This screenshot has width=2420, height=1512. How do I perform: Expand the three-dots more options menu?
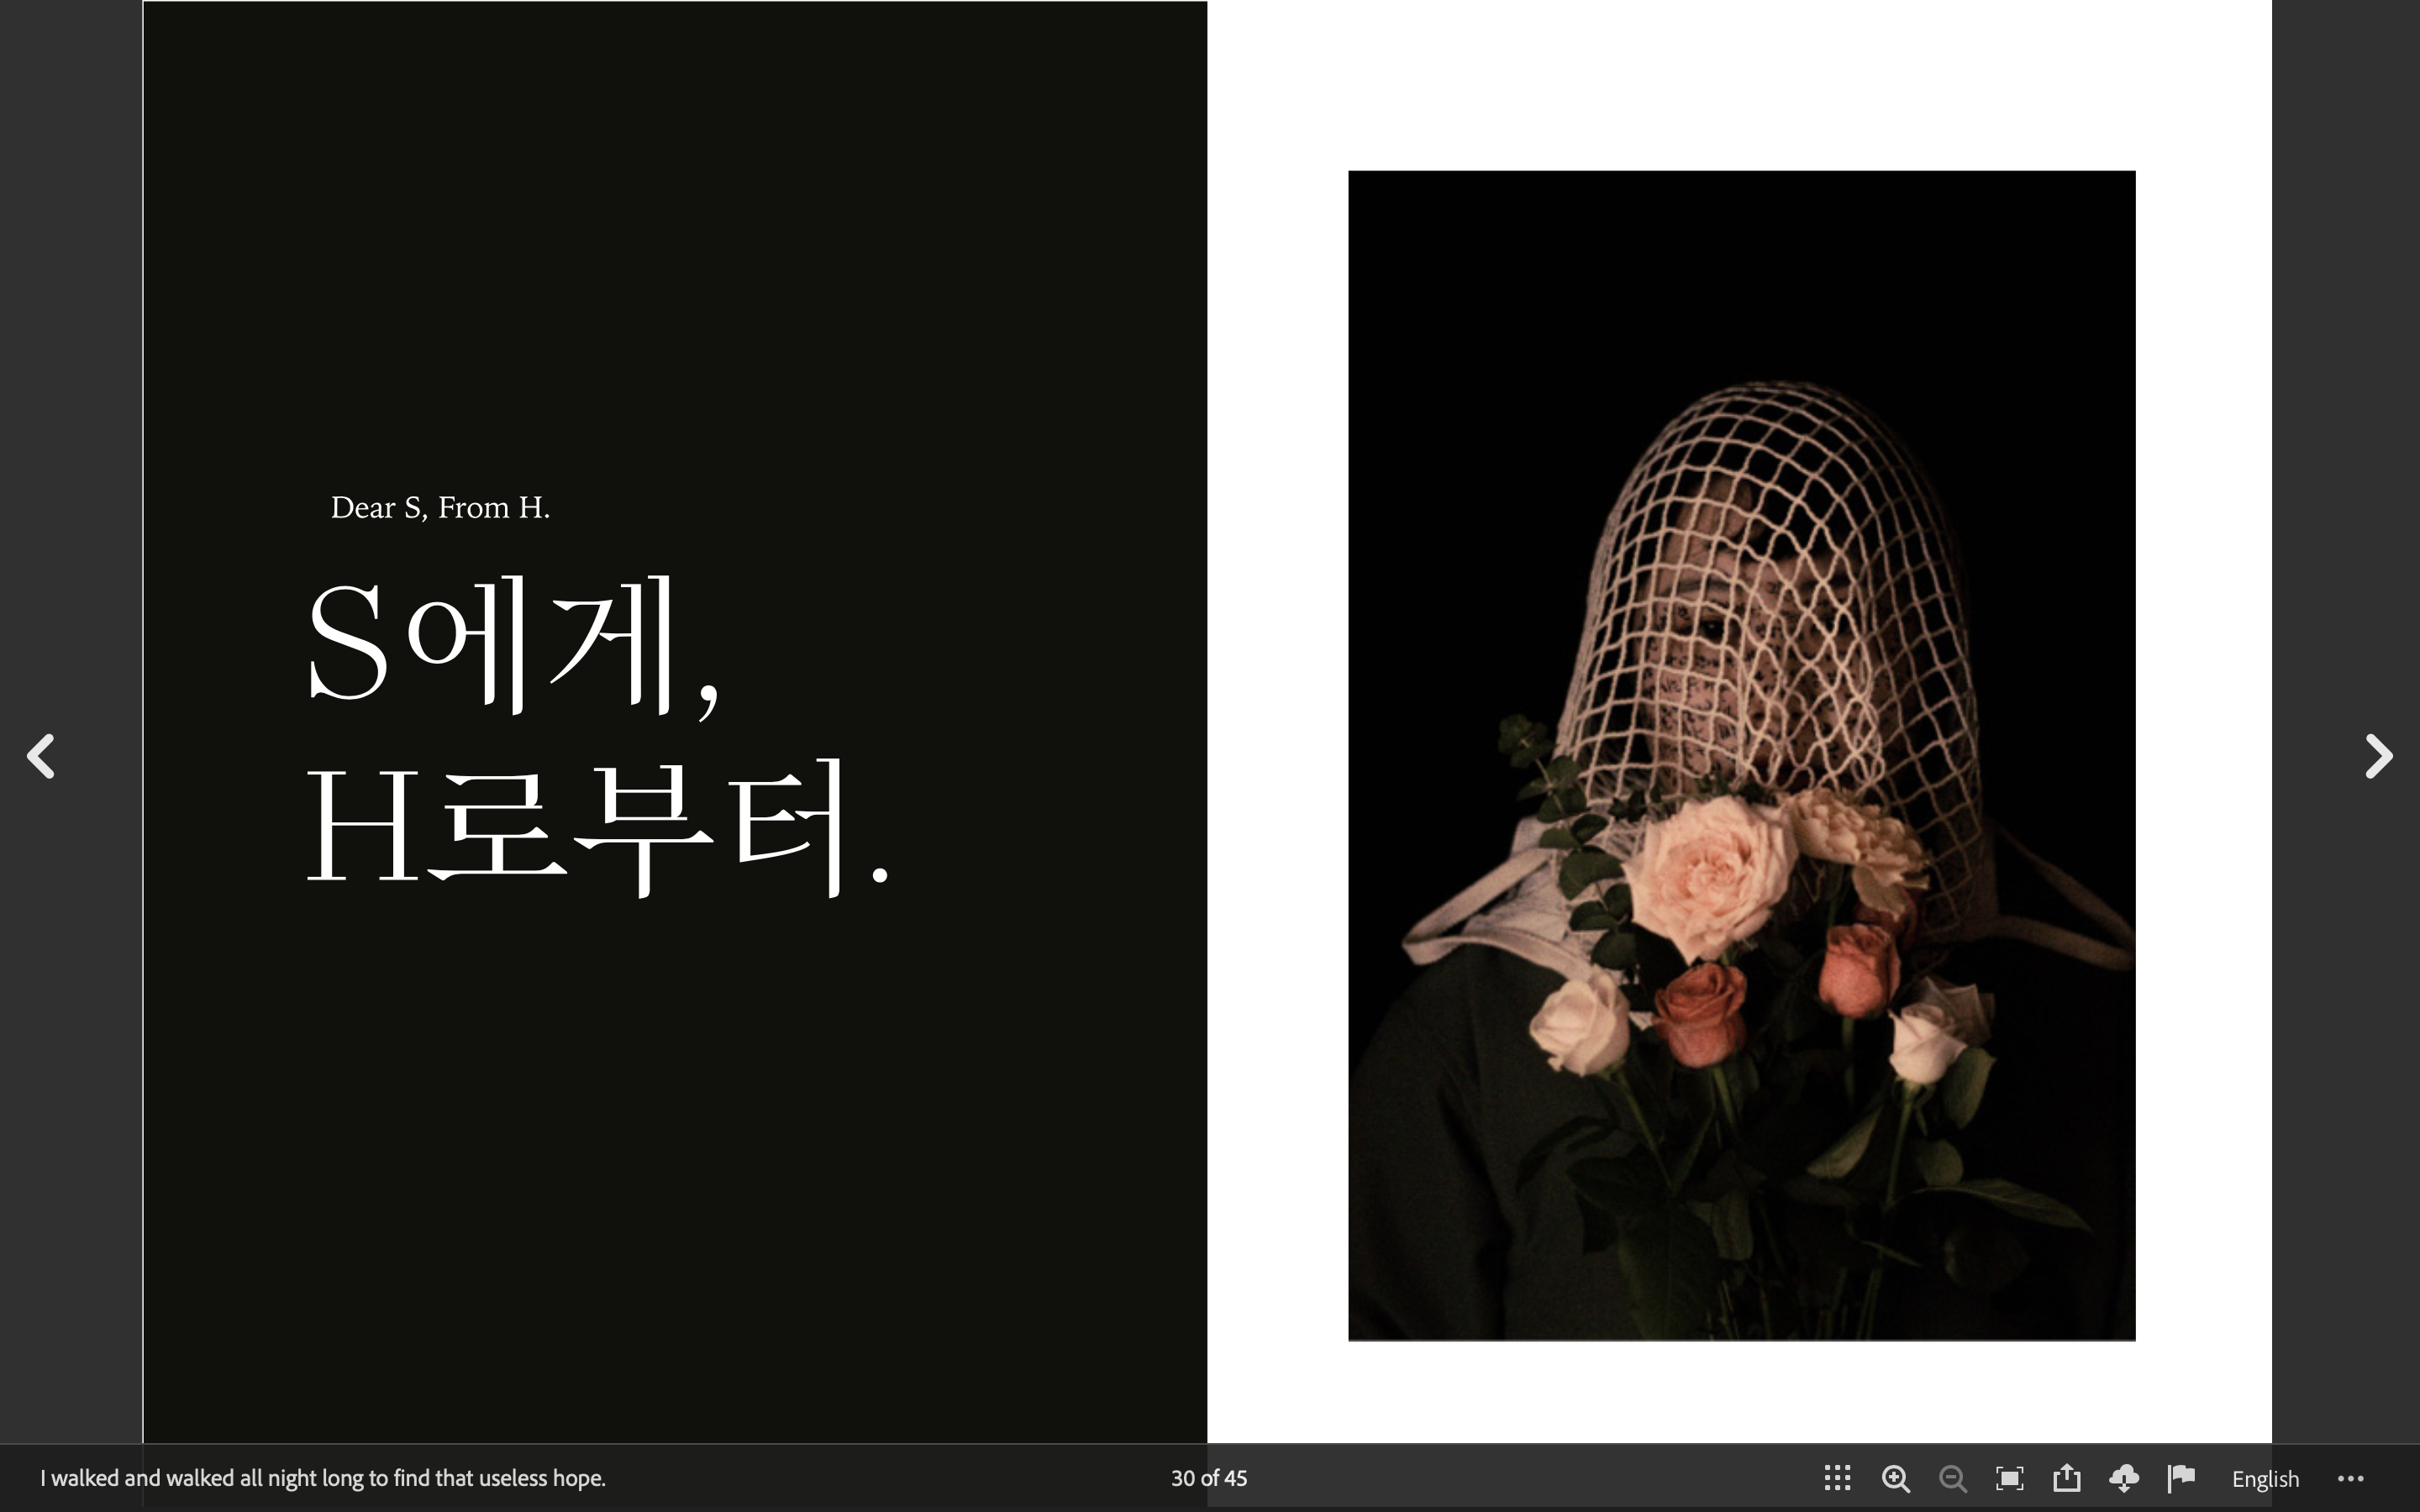pyautogui.click(x=2350, y=1478)
